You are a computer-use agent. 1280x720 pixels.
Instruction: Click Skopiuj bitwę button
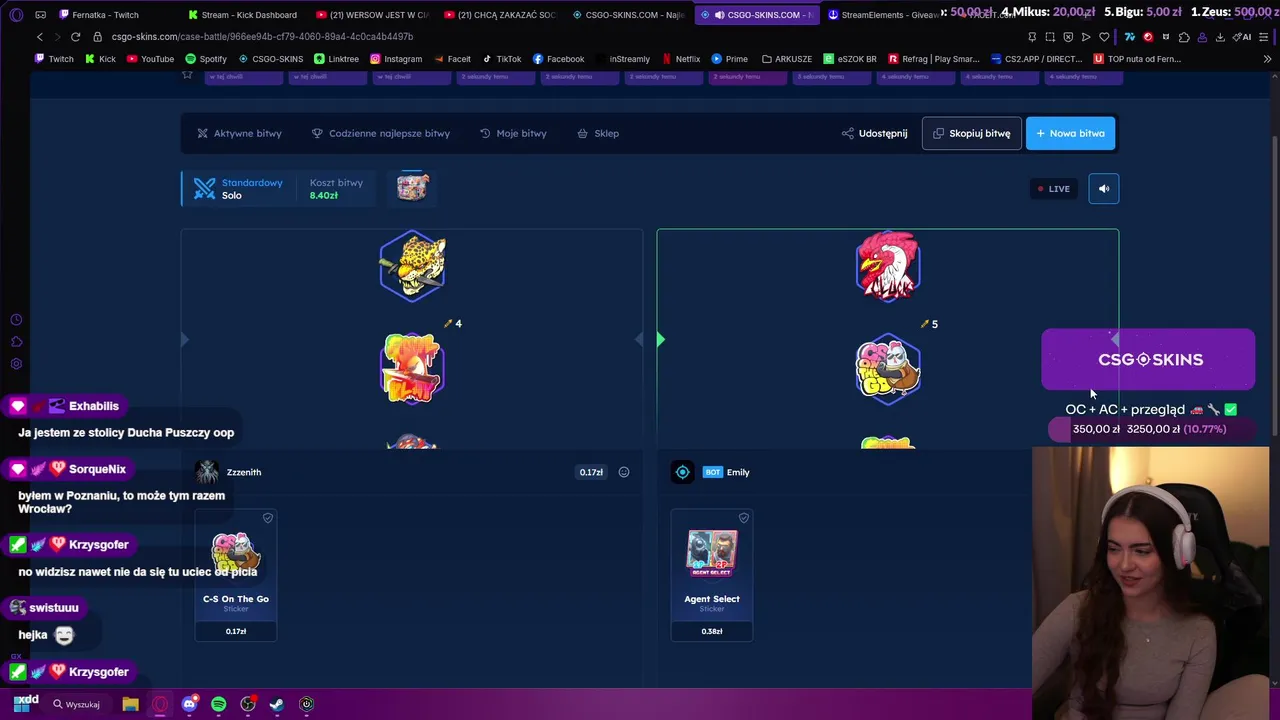click(x=971, y=133)
